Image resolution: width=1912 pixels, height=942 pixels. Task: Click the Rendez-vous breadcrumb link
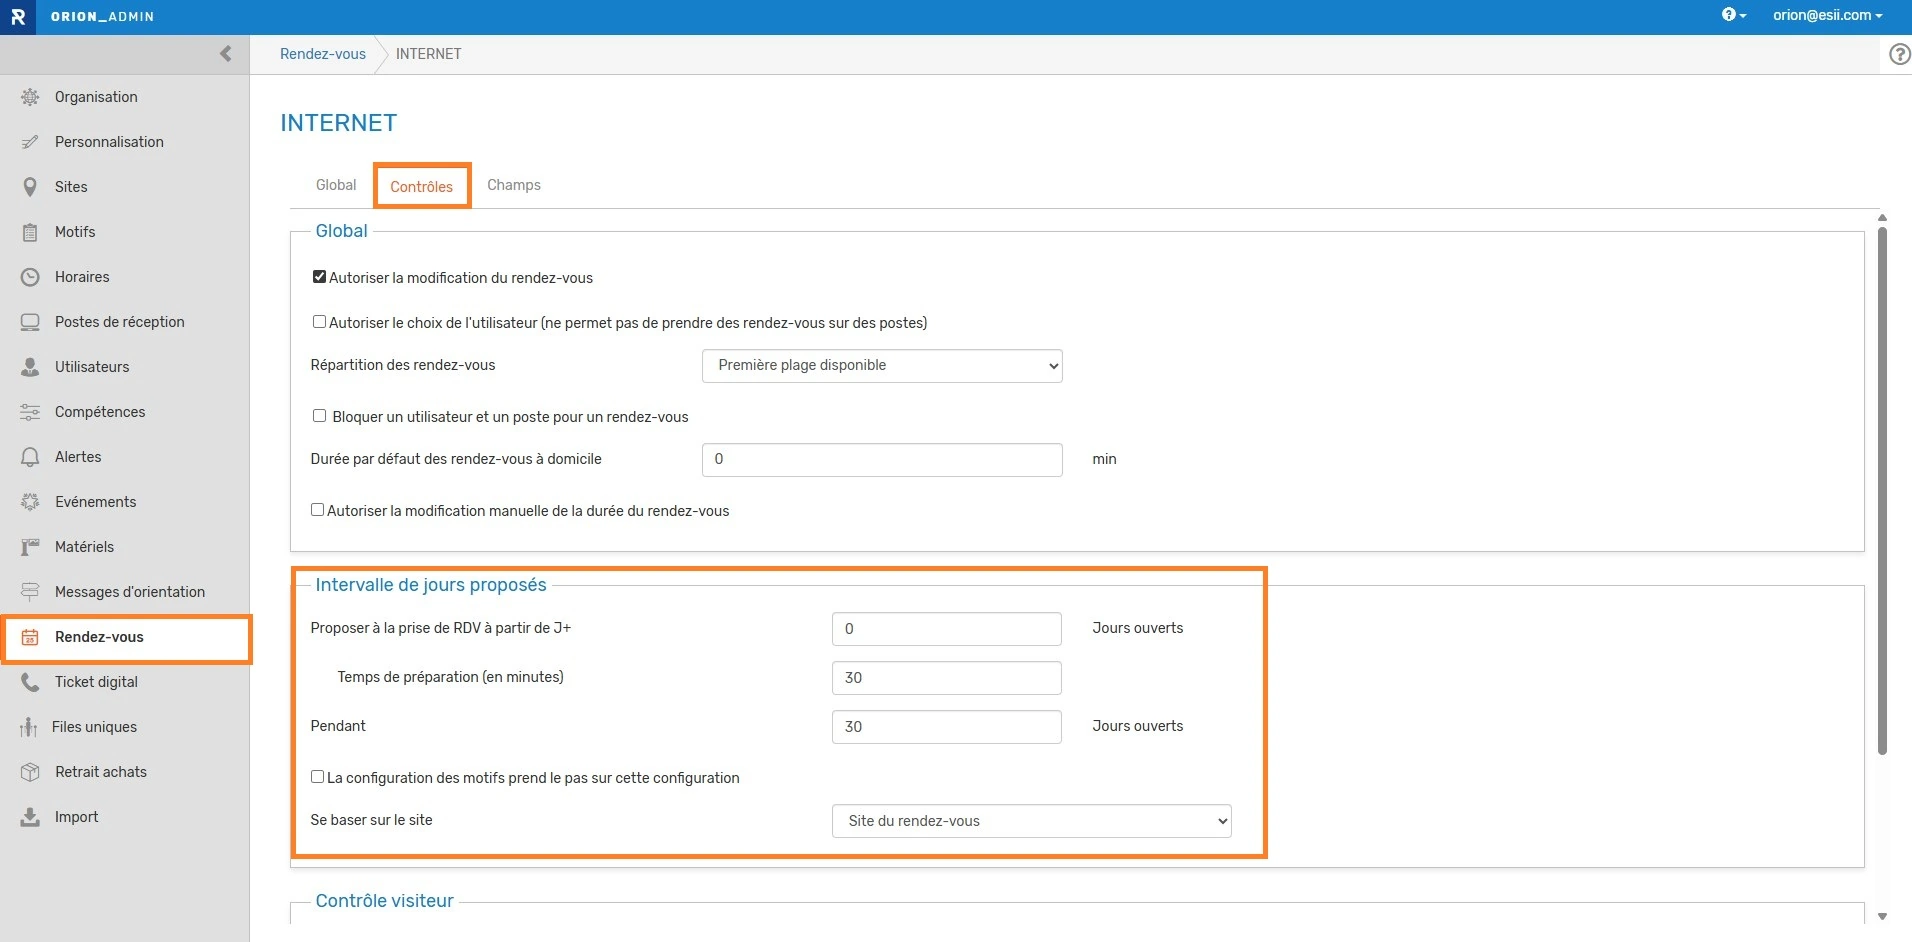click(322, 54)
